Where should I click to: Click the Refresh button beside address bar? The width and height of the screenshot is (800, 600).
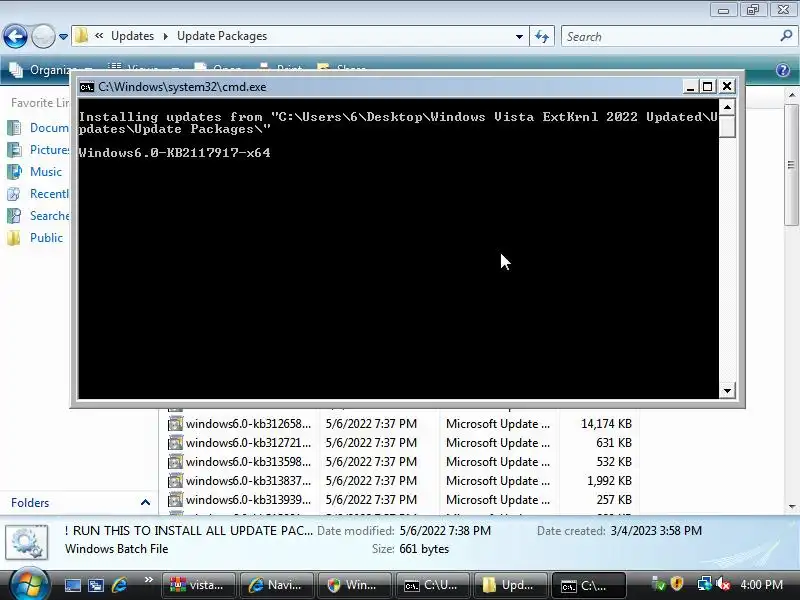tap(542, 36)
